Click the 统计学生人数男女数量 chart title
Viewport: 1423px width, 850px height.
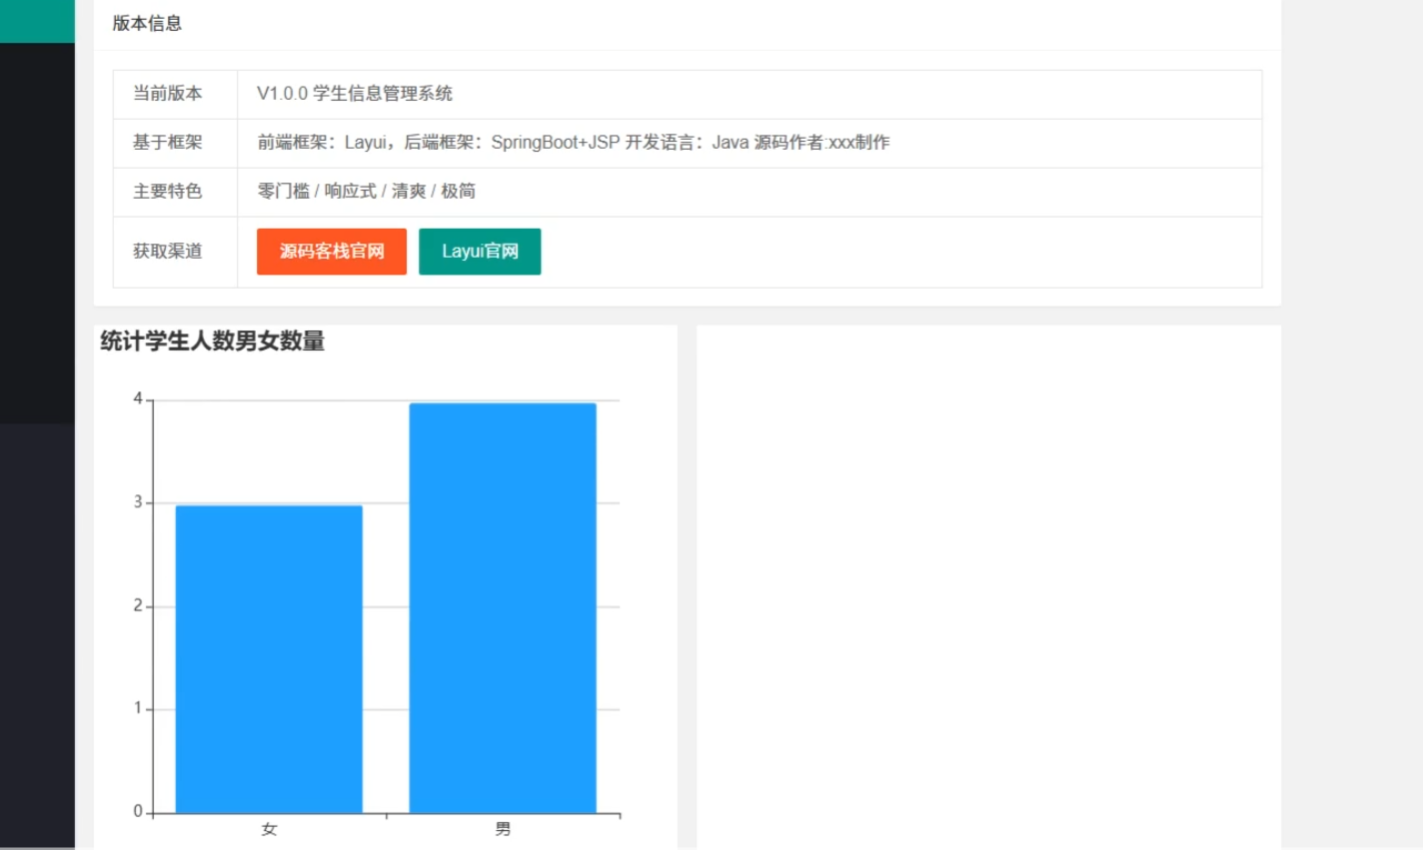tap(213, 342)
